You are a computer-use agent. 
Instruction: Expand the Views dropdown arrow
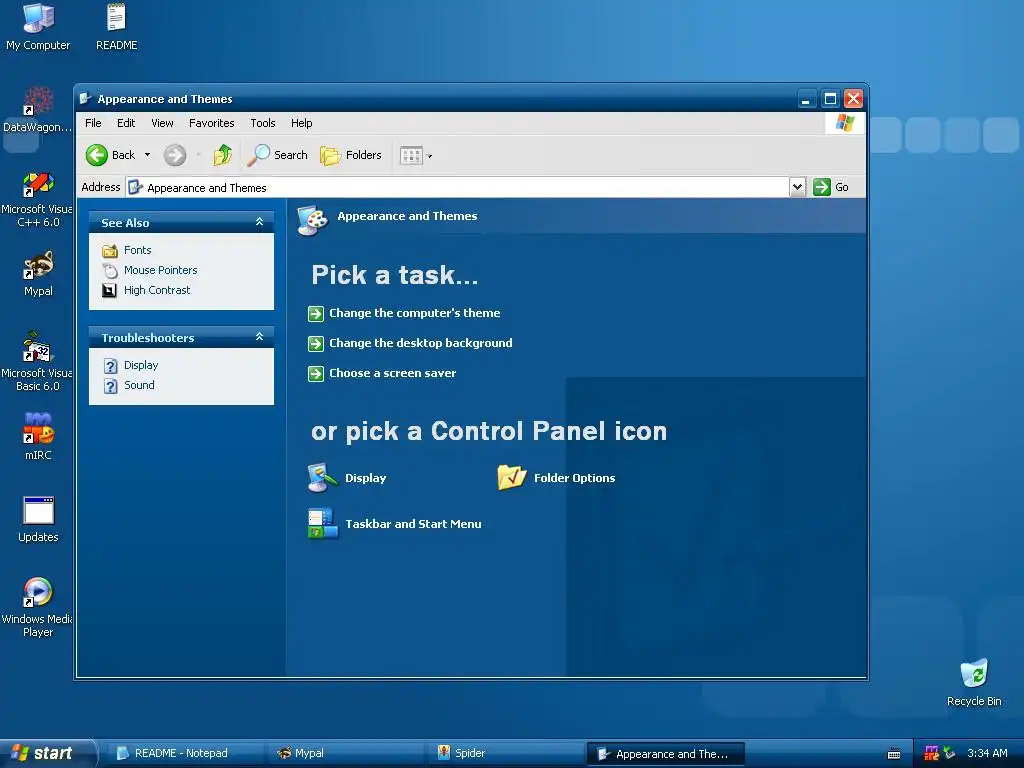tap(430, 156)
